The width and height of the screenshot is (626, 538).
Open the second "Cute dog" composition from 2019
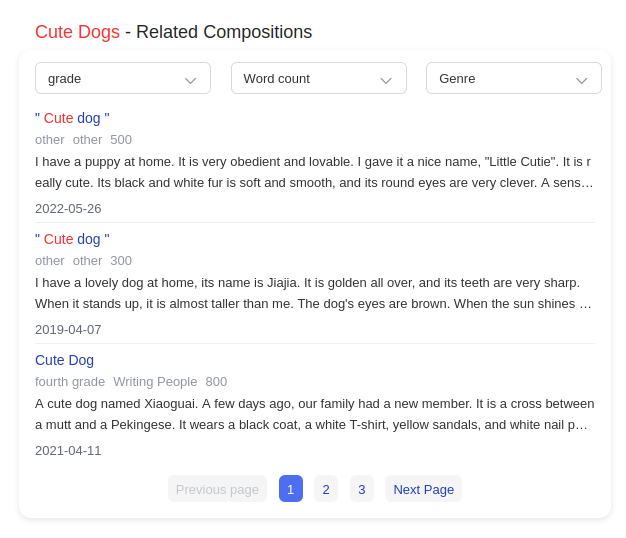72,239
